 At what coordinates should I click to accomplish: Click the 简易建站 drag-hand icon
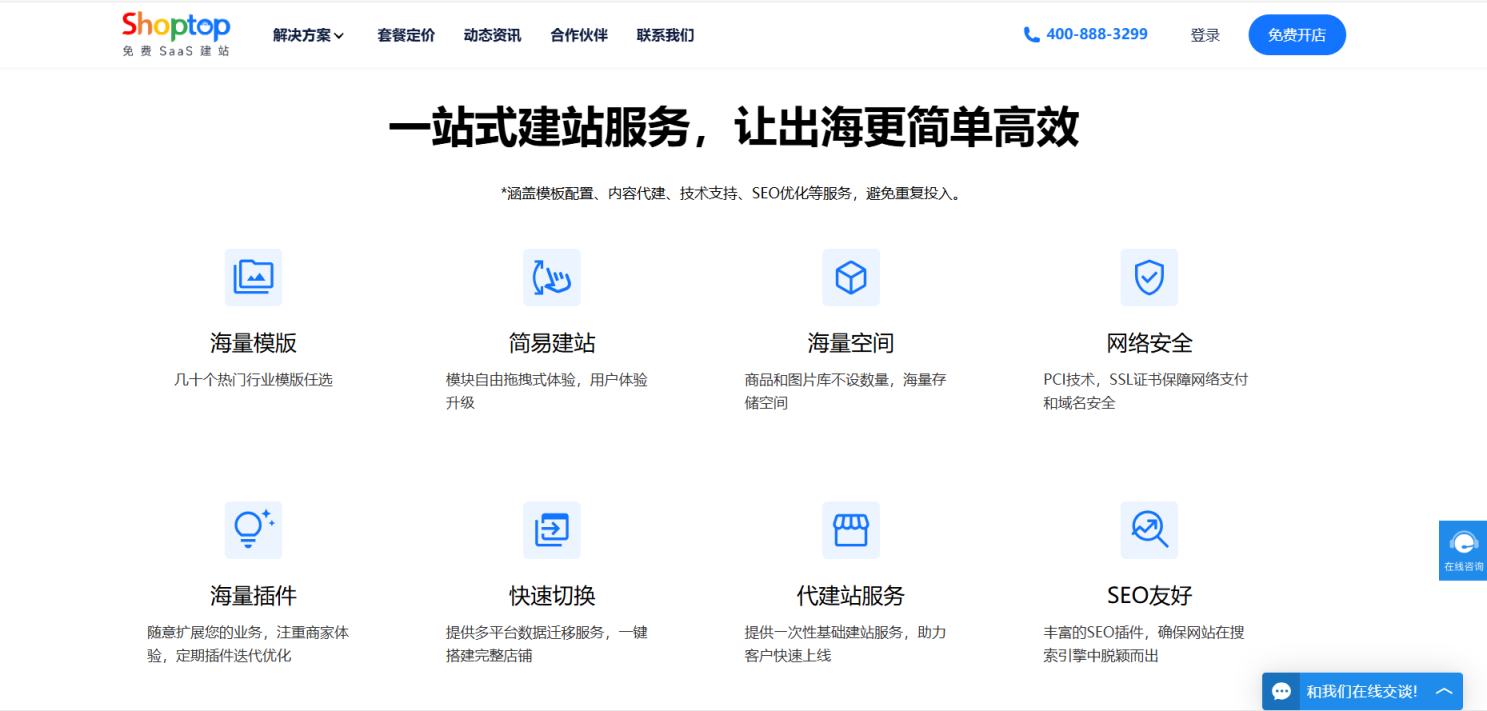point(552,277)
